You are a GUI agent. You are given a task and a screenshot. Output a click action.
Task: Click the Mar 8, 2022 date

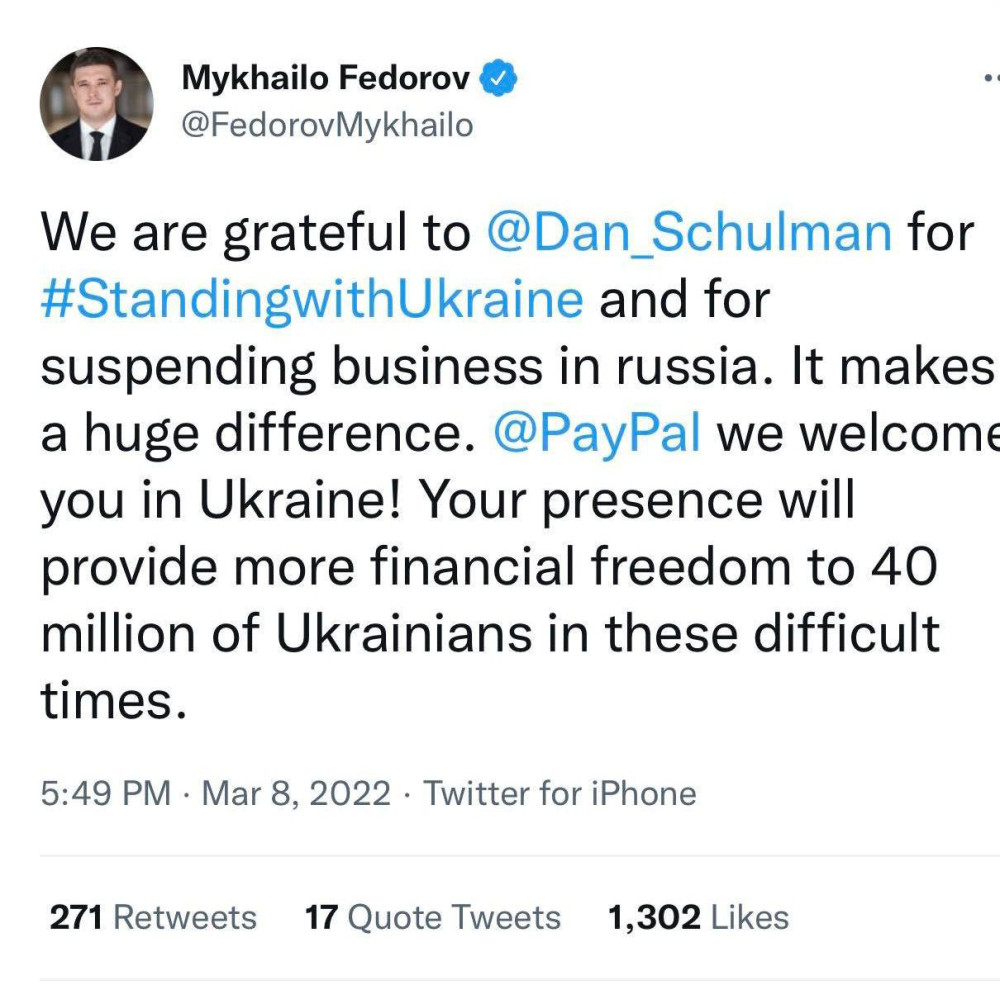click(296, 794)
